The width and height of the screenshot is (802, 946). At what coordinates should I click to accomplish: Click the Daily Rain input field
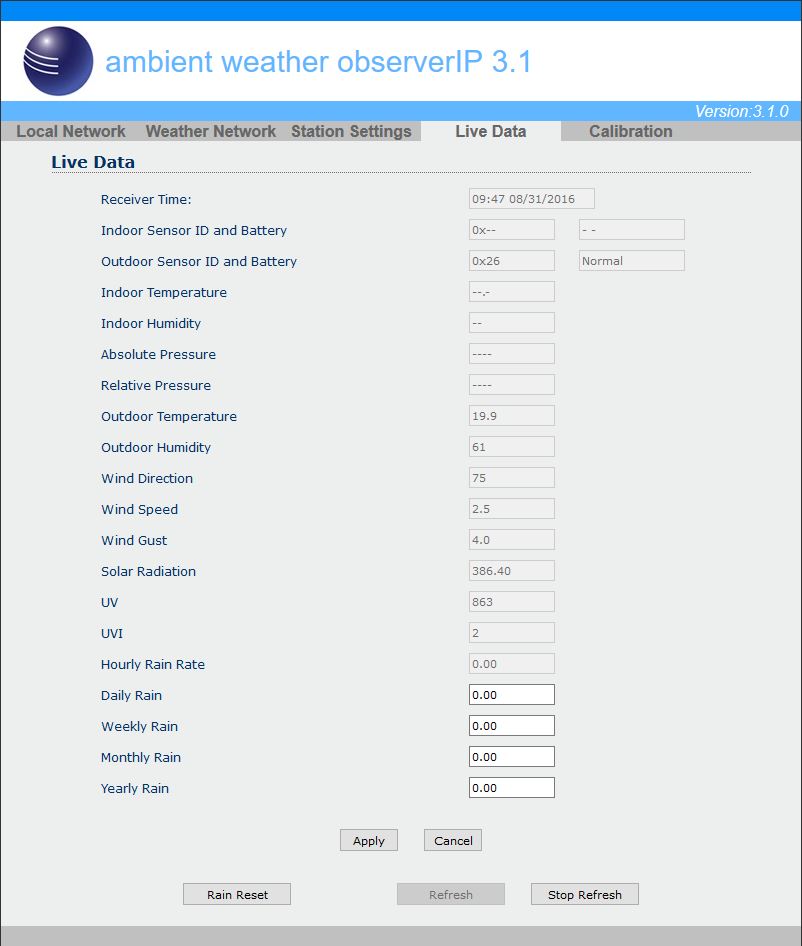(512, 694)
